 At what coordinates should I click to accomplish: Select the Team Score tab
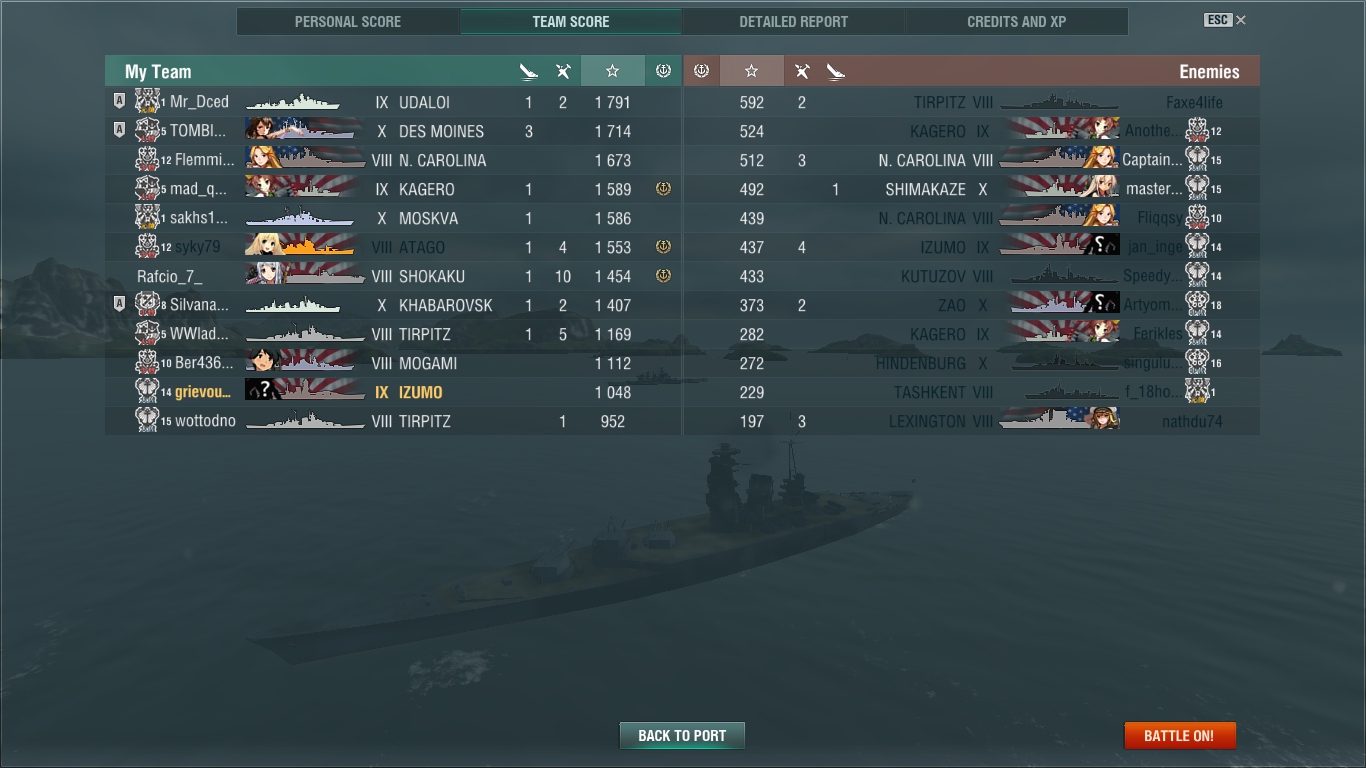coord(571,22)
